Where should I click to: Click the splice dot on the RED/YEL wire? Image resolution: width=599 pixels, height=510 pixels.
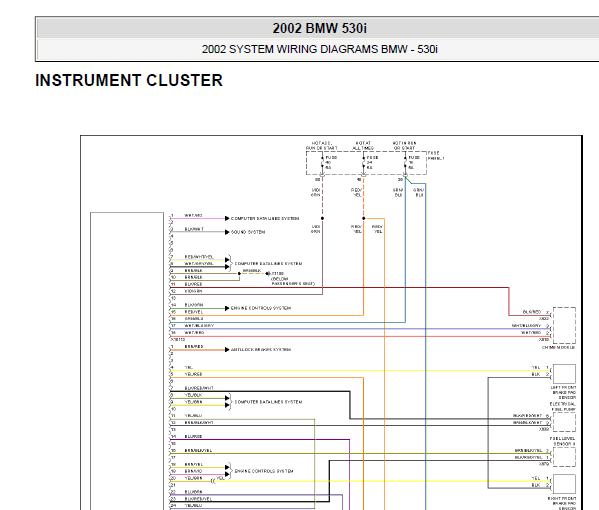(x=364, y=219)
